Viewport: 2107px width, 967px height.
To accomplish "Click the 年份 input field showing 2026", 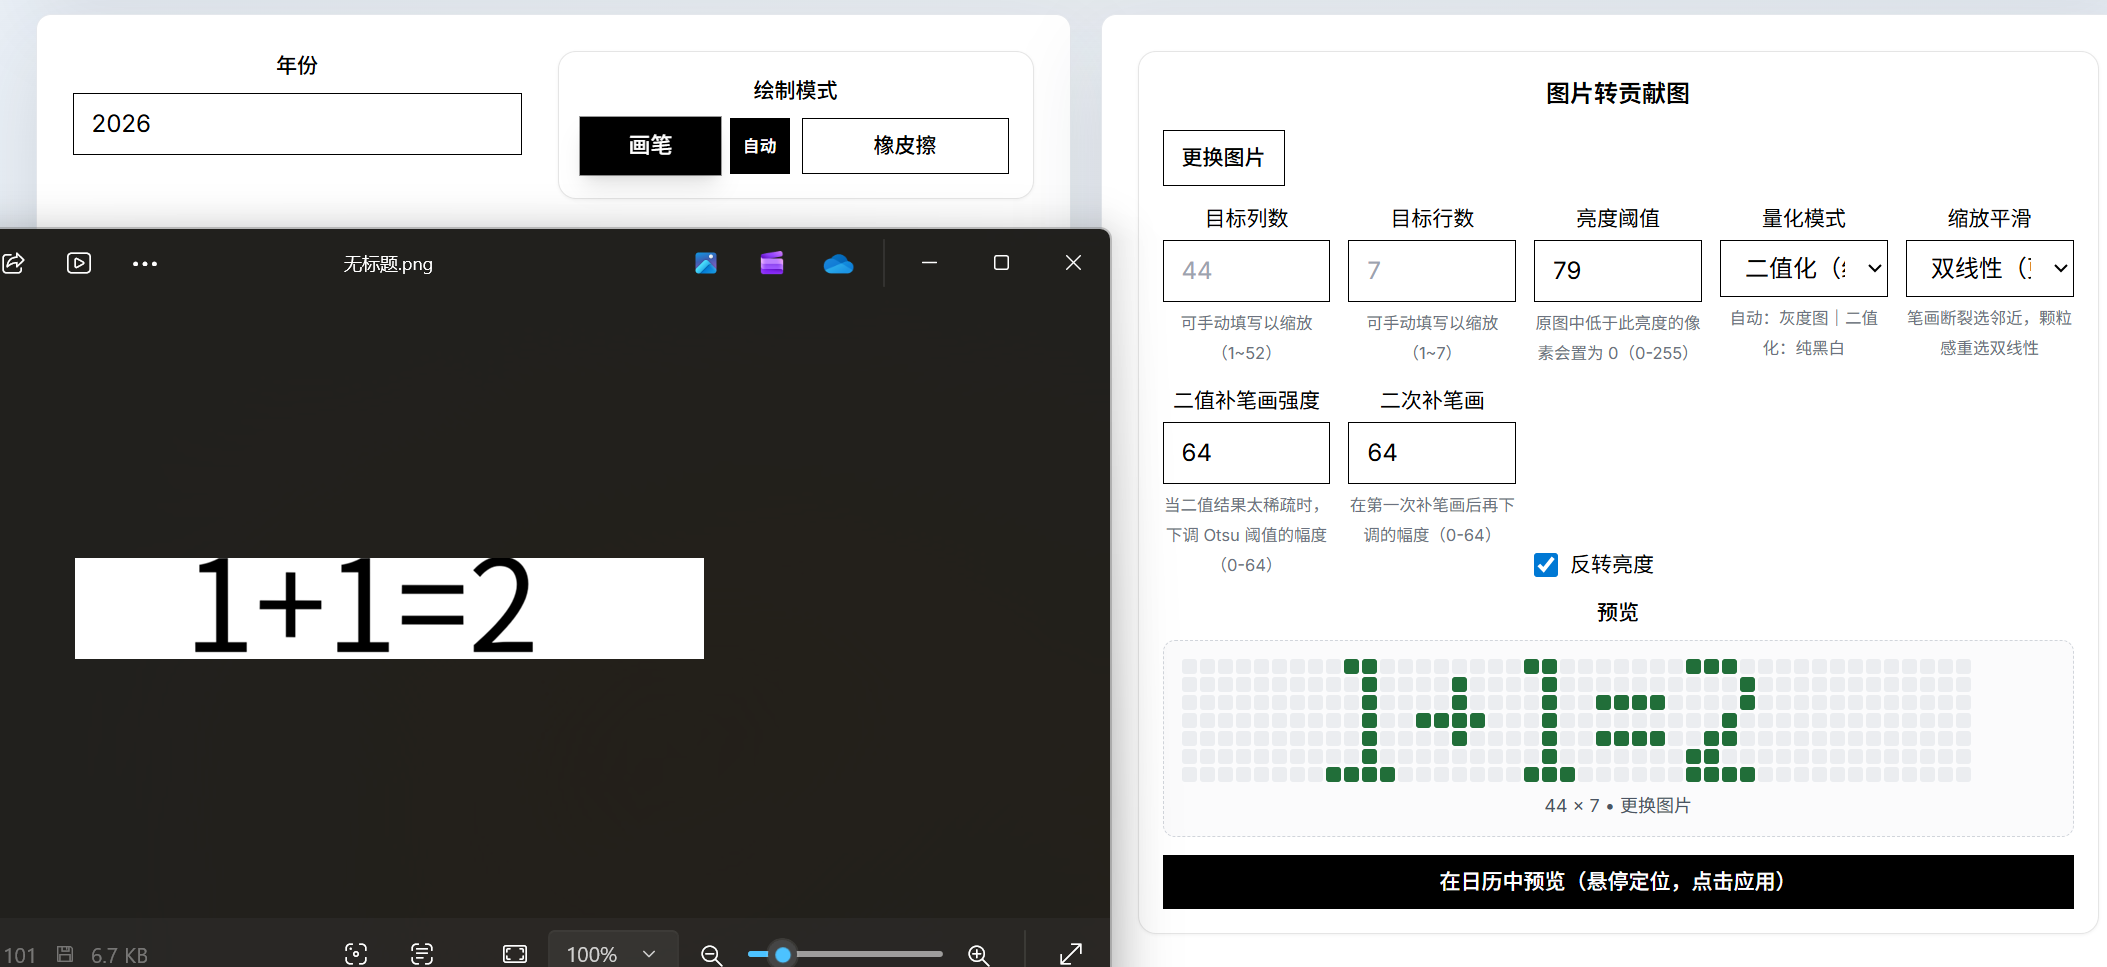I will pyautogui.click(x=297, y=124).
